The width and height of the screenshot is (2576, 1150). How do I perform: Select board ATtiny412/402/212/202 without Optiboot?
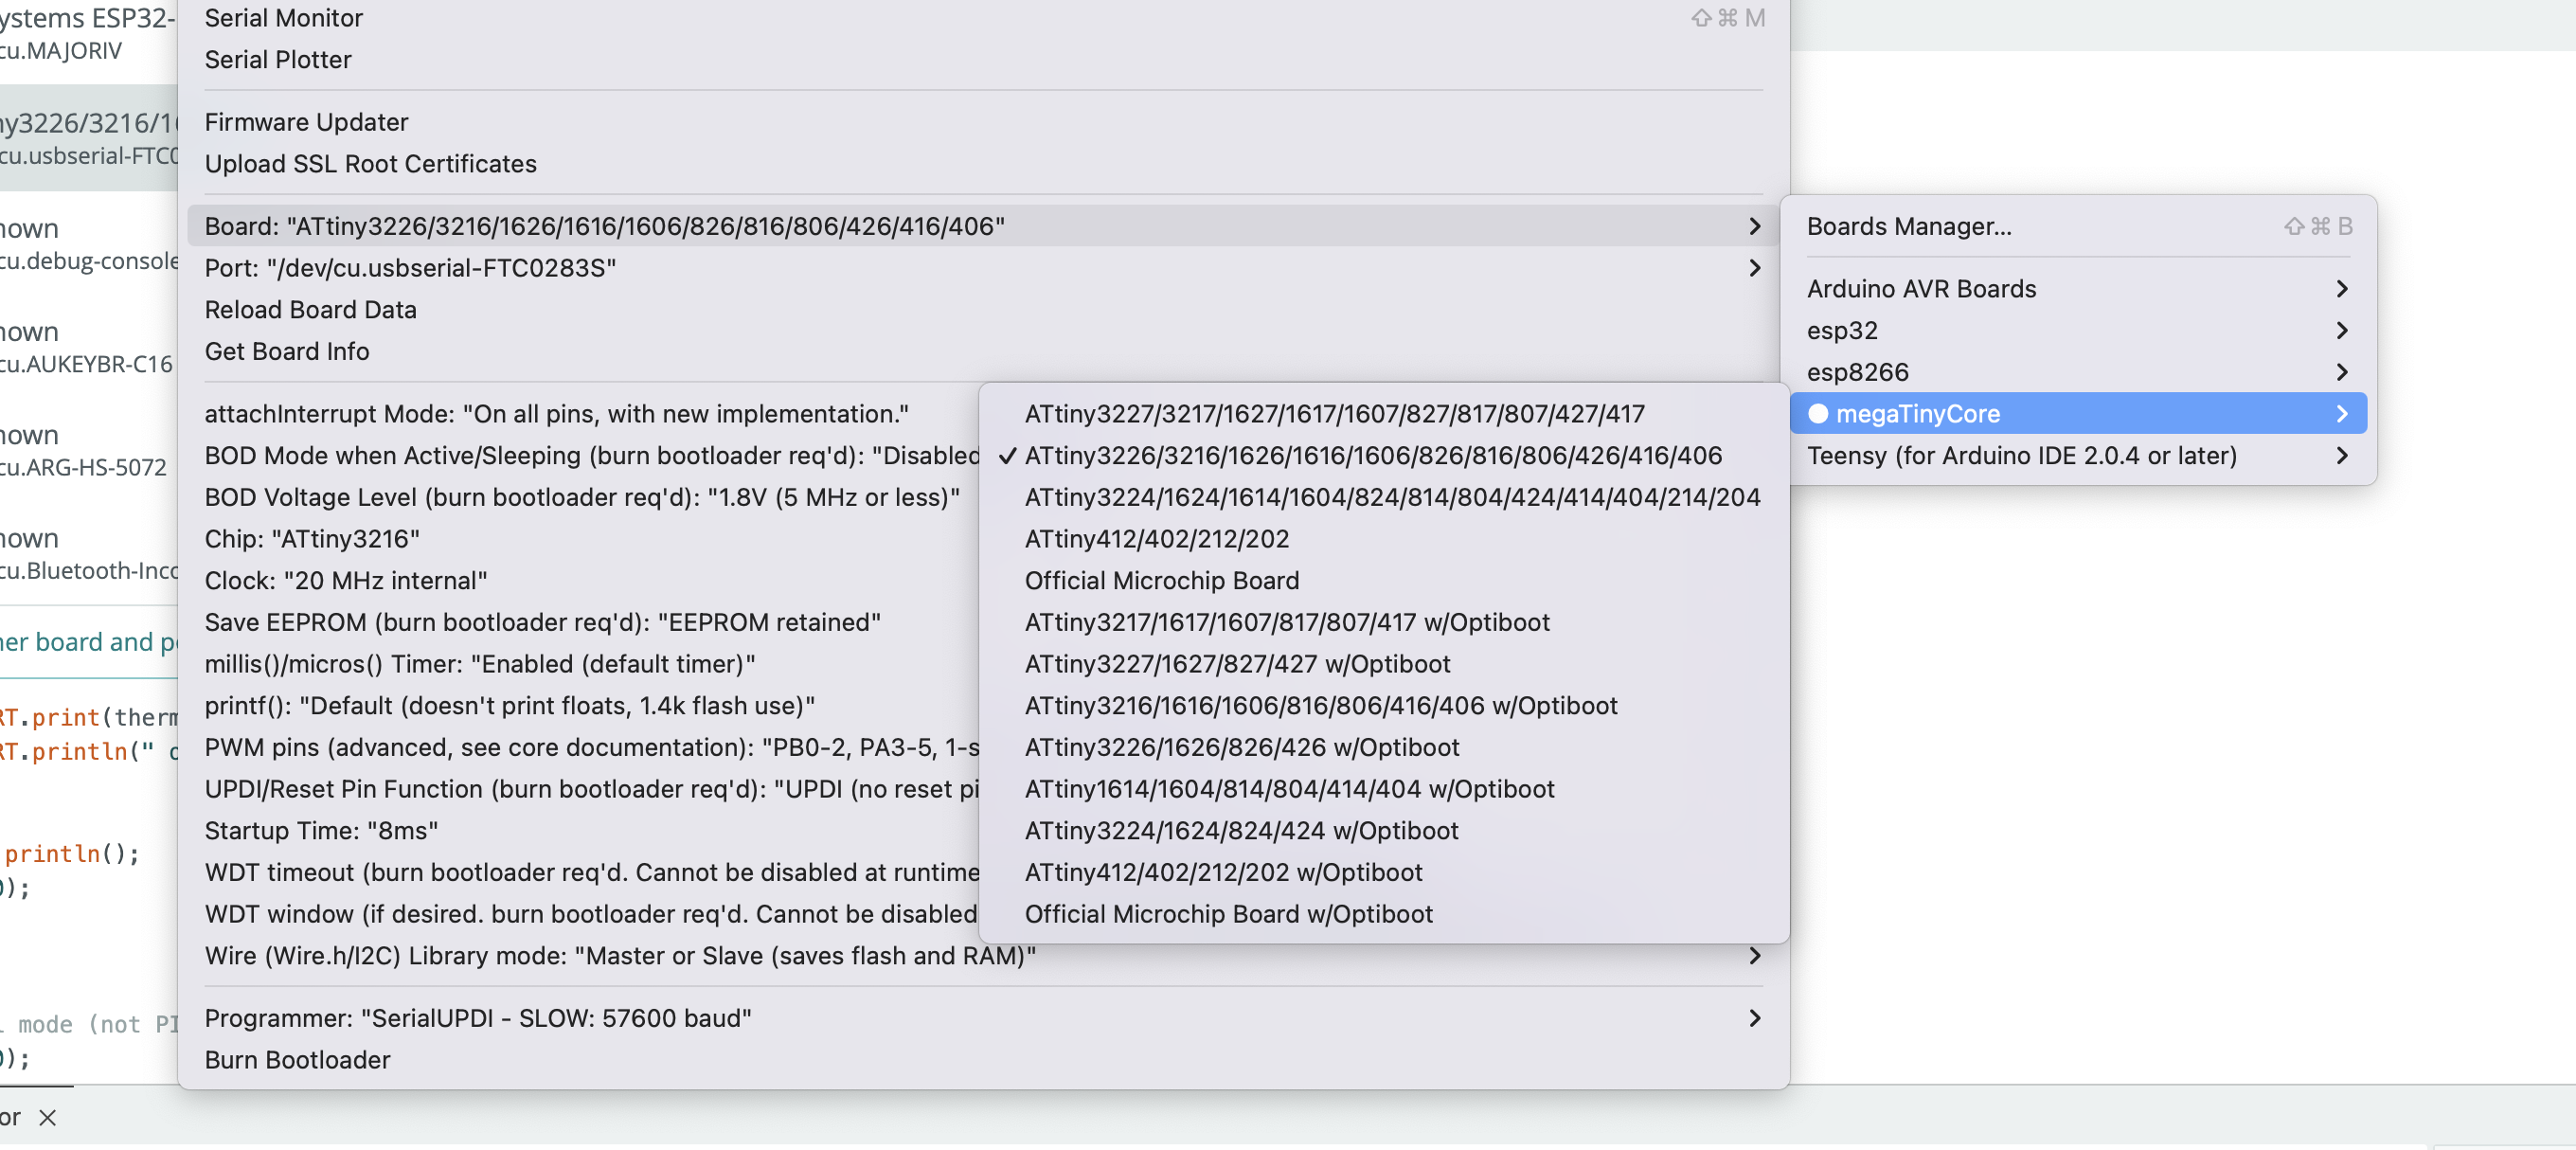(x=1384, y=539)
